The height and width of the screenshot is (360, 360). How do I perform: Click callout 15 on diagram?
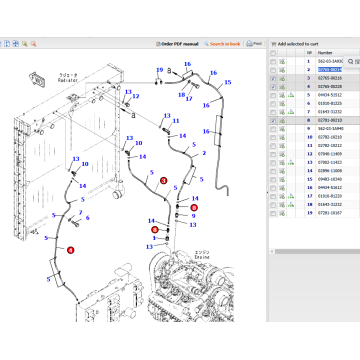point(228,82)
